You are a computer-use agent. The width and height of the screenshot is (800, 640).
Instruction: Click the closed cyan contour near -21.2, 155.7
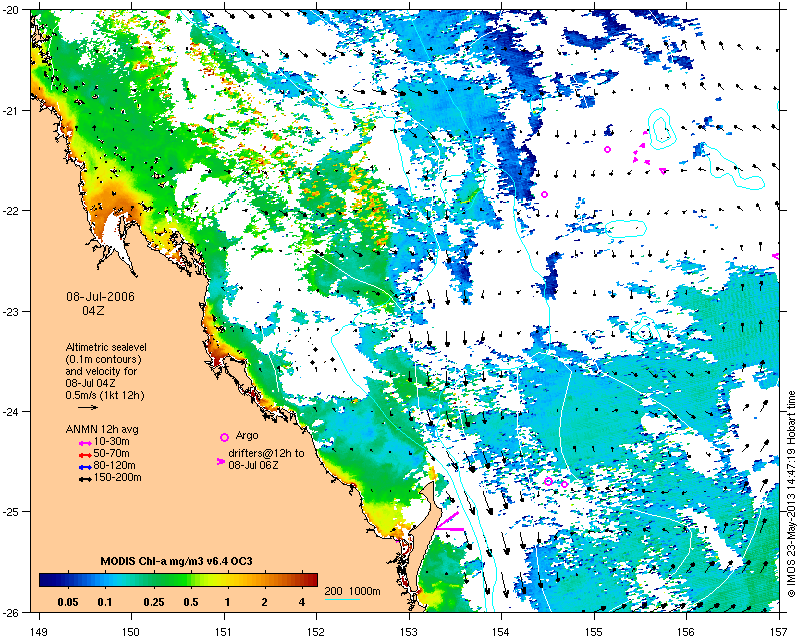tap(662, 128)
